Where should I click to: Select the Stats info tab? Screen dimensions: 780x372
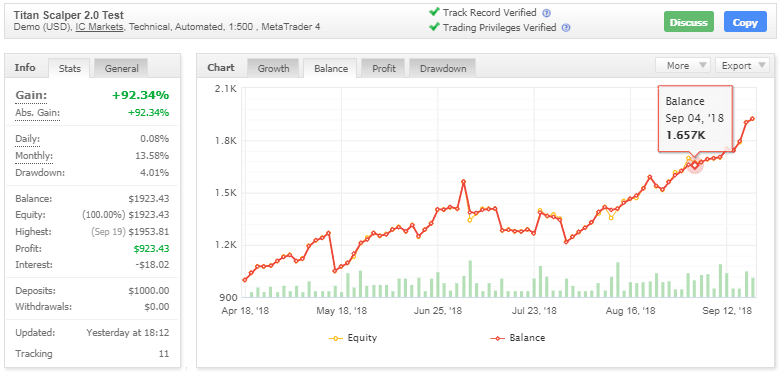[x=70, y=69]
